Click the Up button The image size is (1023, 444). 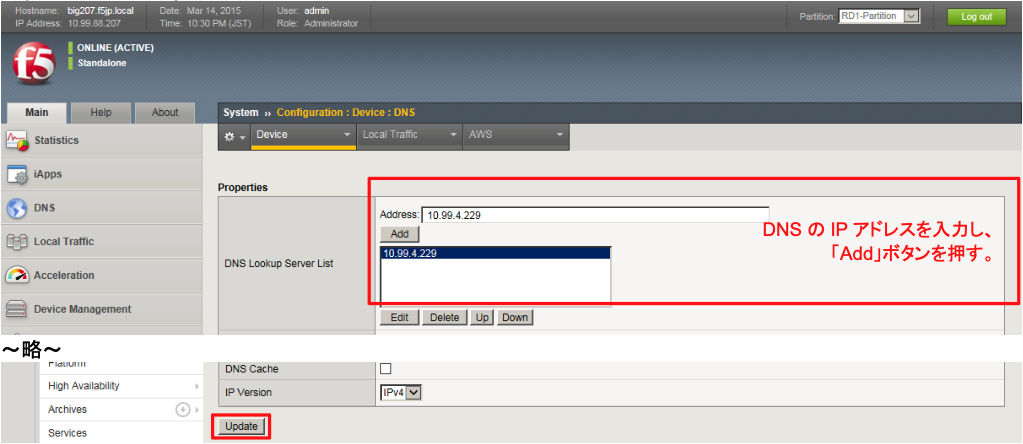point(481,318)
